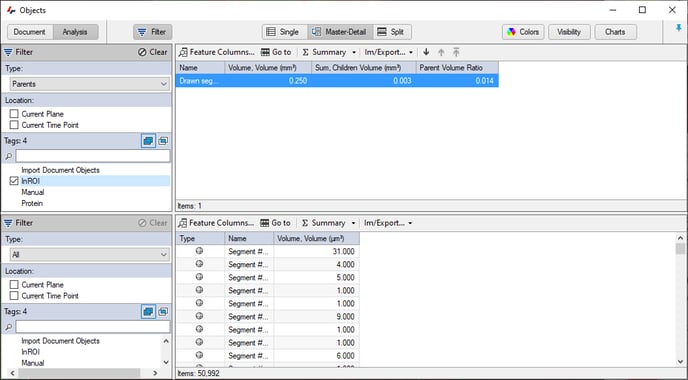Click the move up arrow icon

441,52
